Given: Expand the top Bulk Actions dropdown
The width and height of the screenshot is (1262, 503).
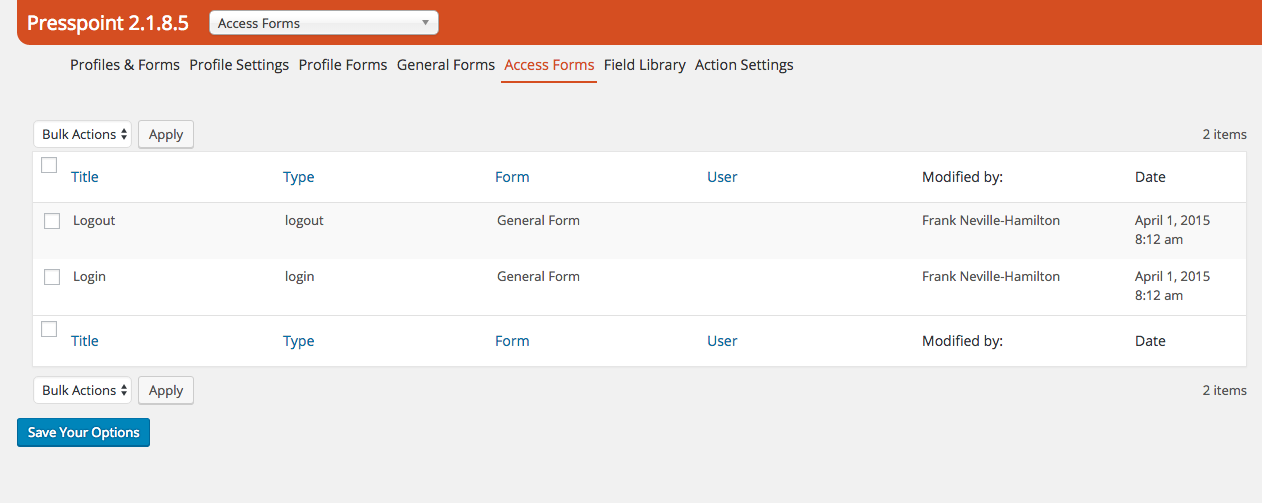Looking at the screenshot, I should click(x=83, y=134).
